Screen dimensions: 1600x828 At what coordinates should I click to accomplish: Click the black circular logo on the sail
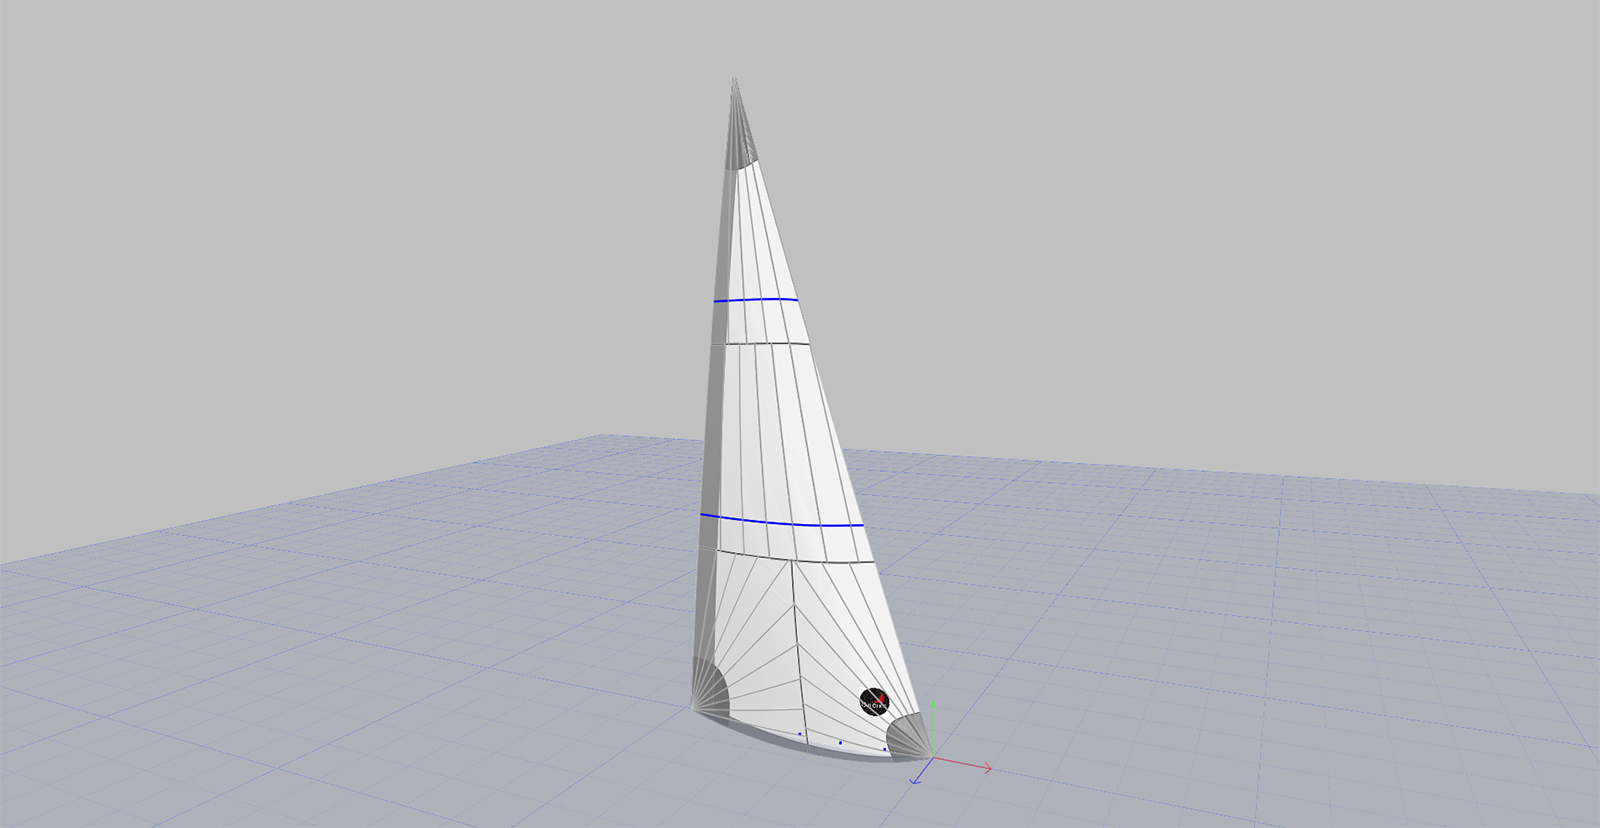coord(874,701)
